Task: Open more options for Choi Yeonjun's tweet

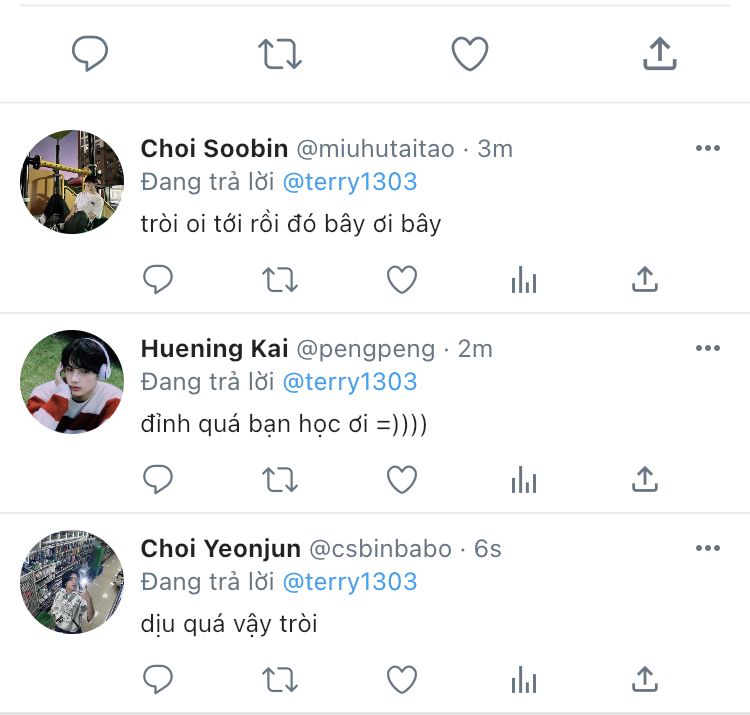Action: [707, 549]
